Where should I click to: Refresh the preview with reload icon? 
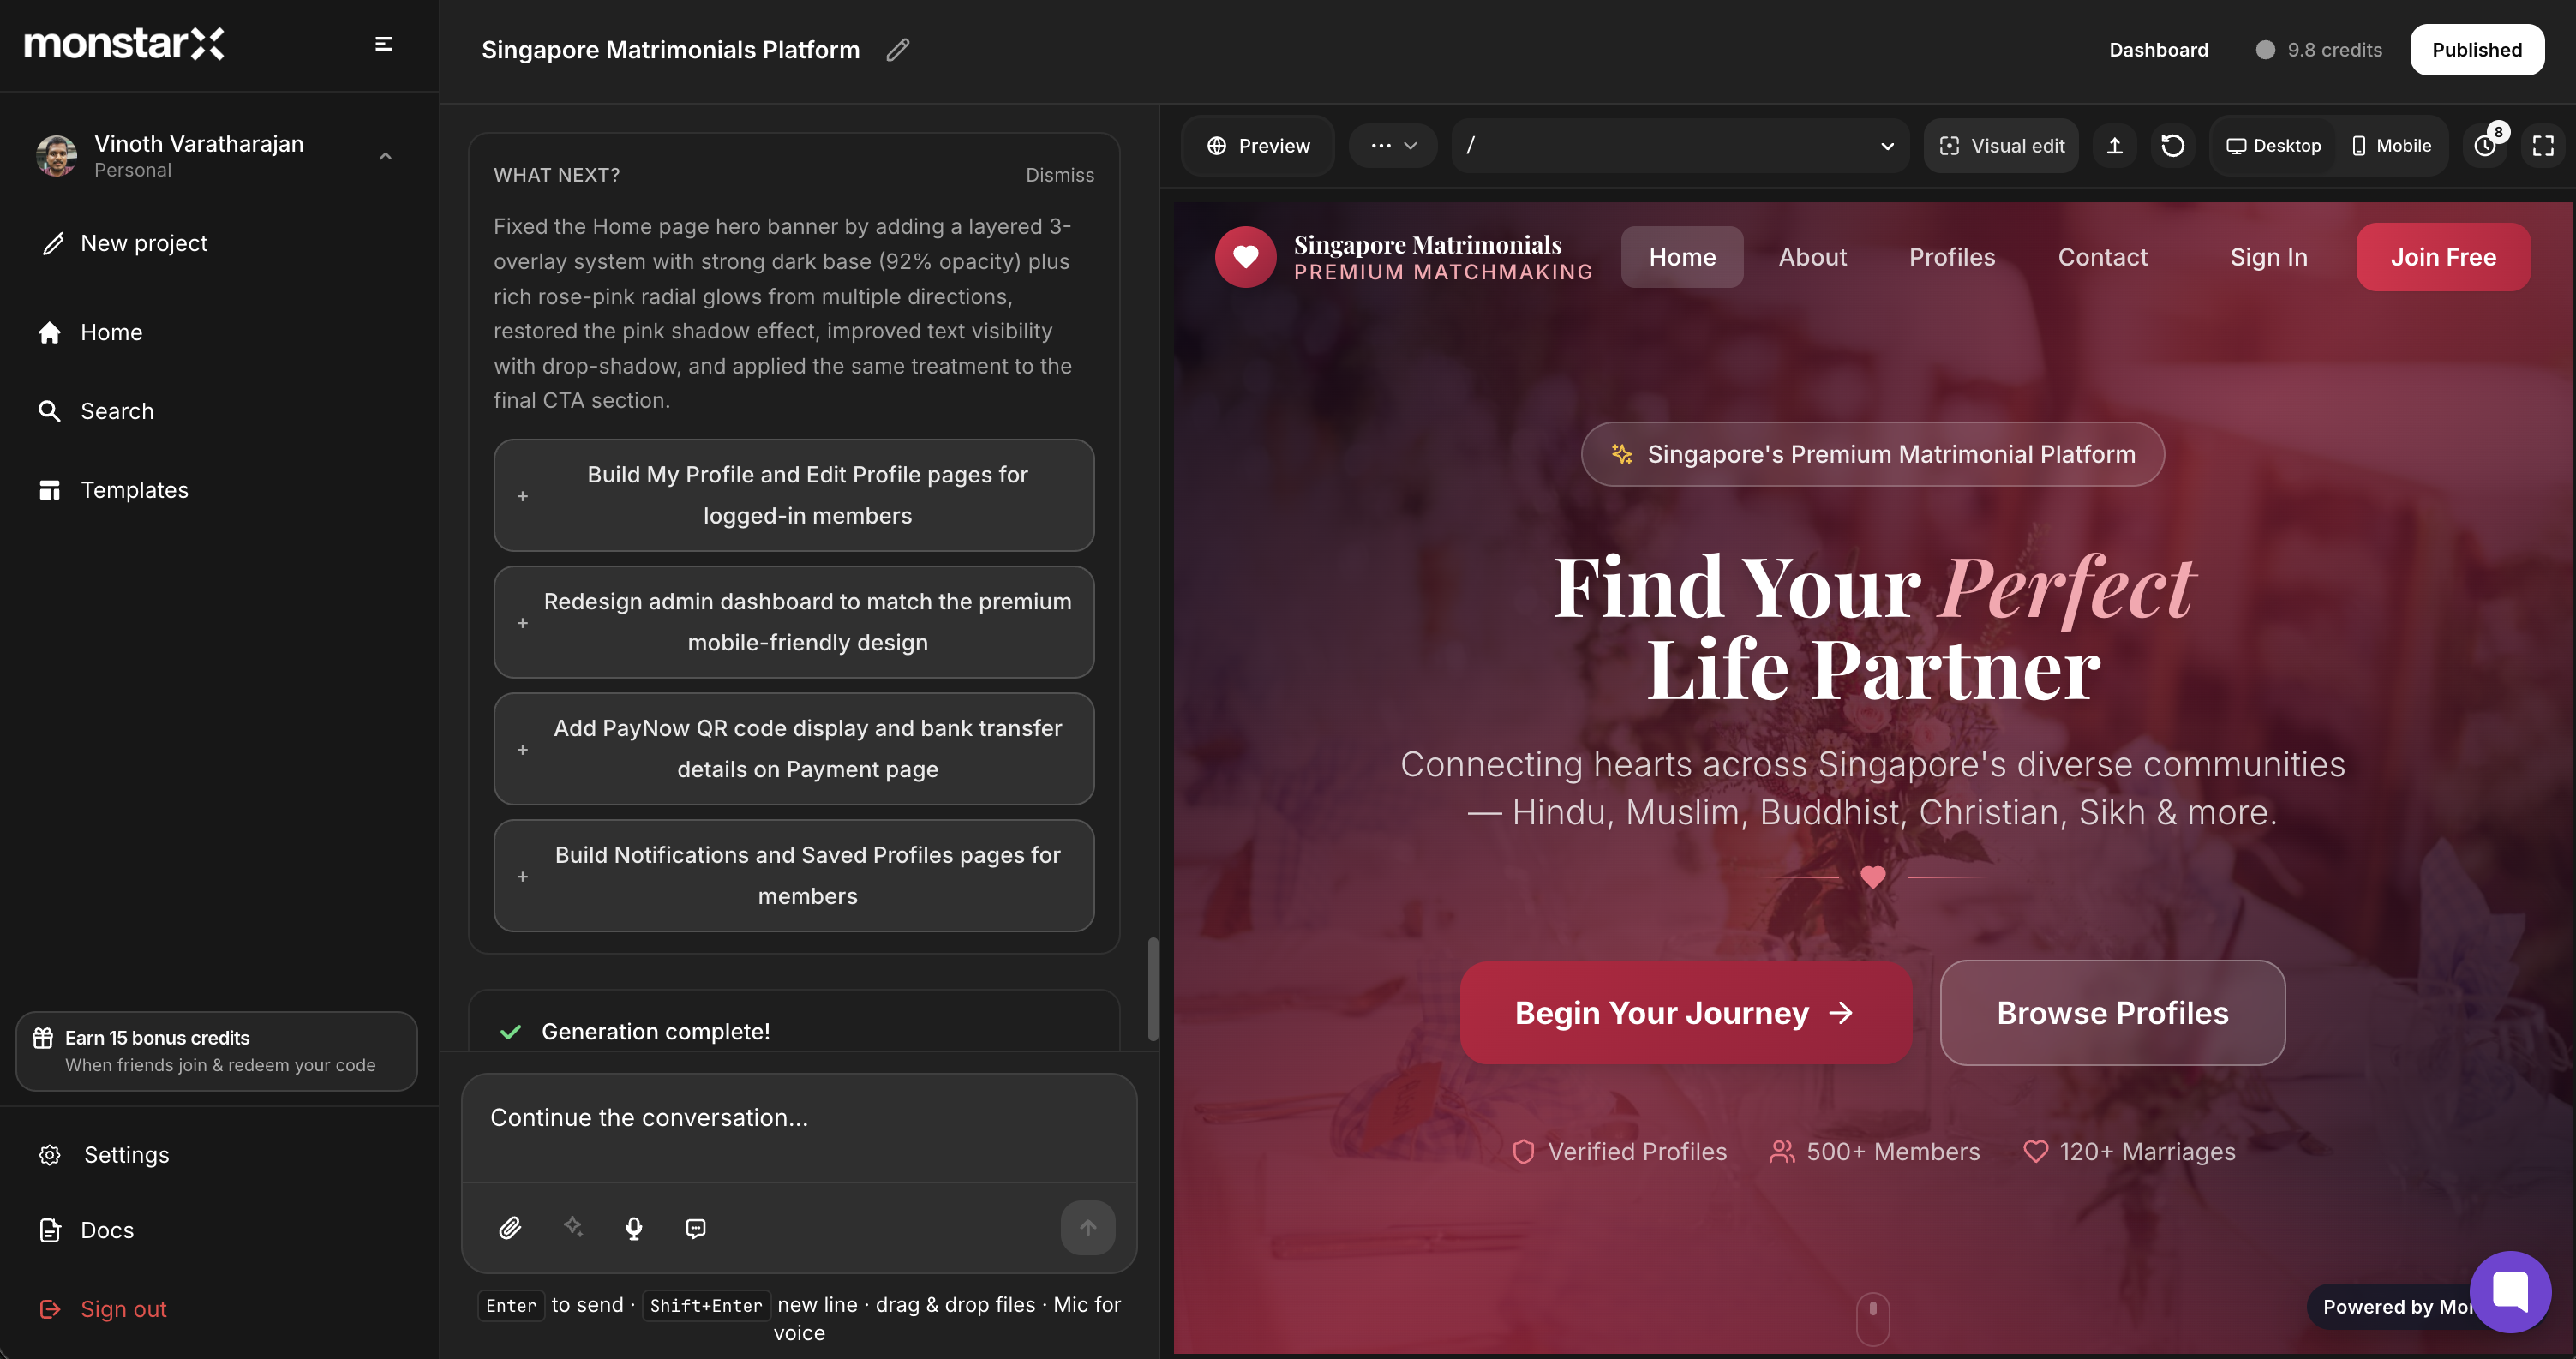coord(2172,146)
